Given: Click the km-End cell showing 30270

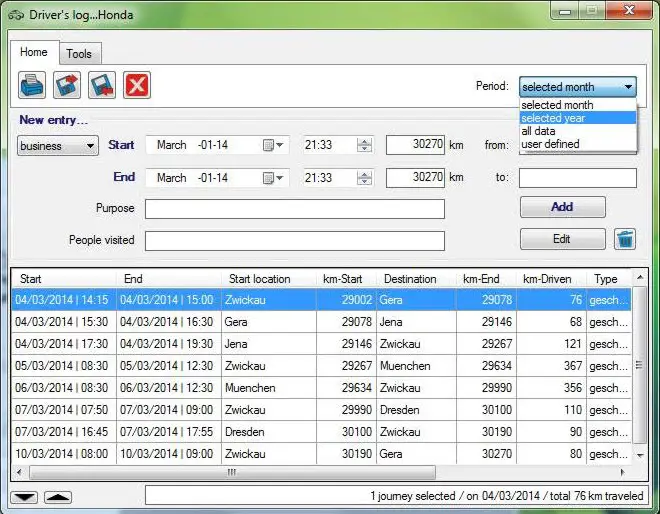Looking at the screenshot, I should click(x=486, y=454).
